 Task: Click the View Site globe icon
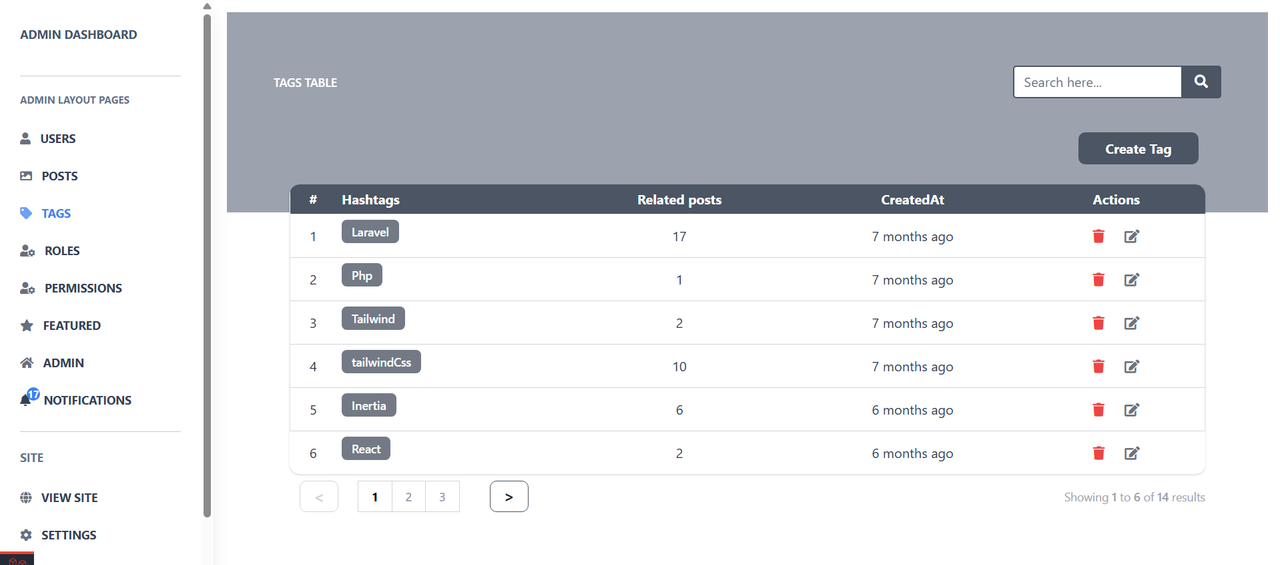coord(26,498)
